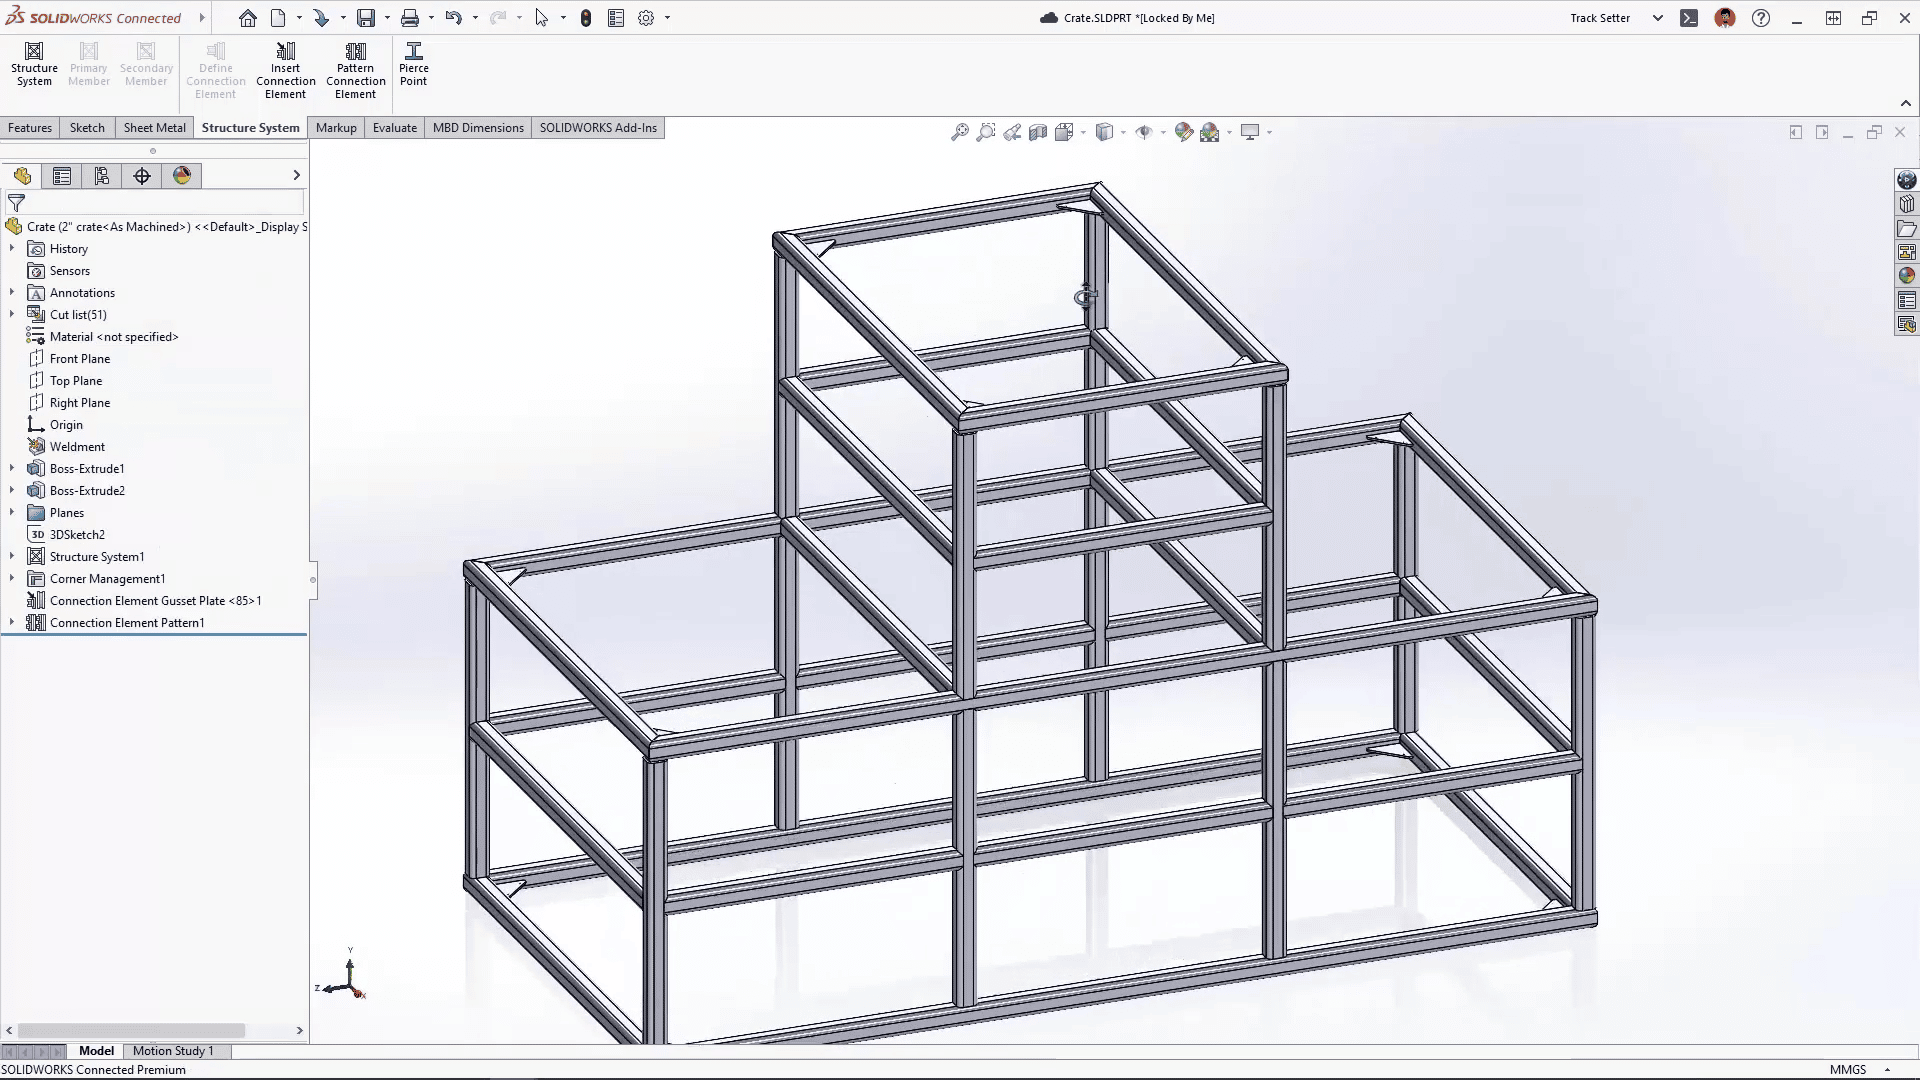
Task: Open the Pattern Connection Element tool
Action: (x=355, y=70)
